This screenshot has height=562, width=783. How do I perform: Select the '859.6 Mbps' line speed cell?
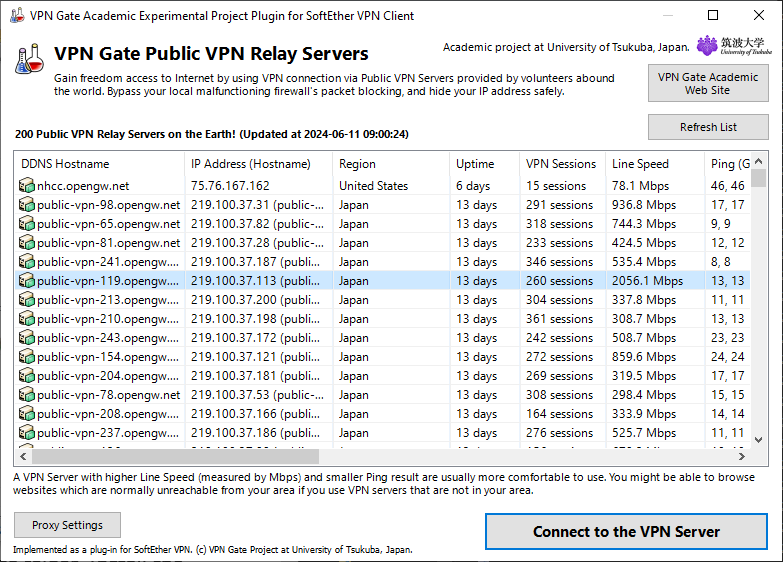(x=644, y=357)
